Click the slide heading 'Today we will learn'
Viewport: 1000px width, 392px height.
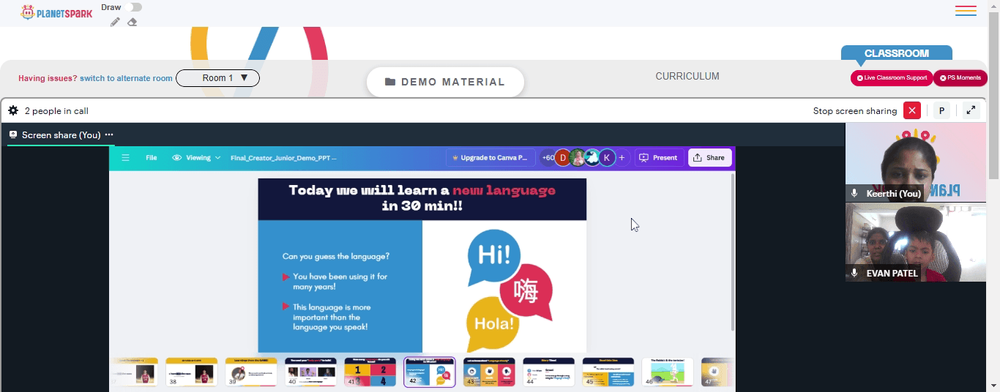point(422,198)
